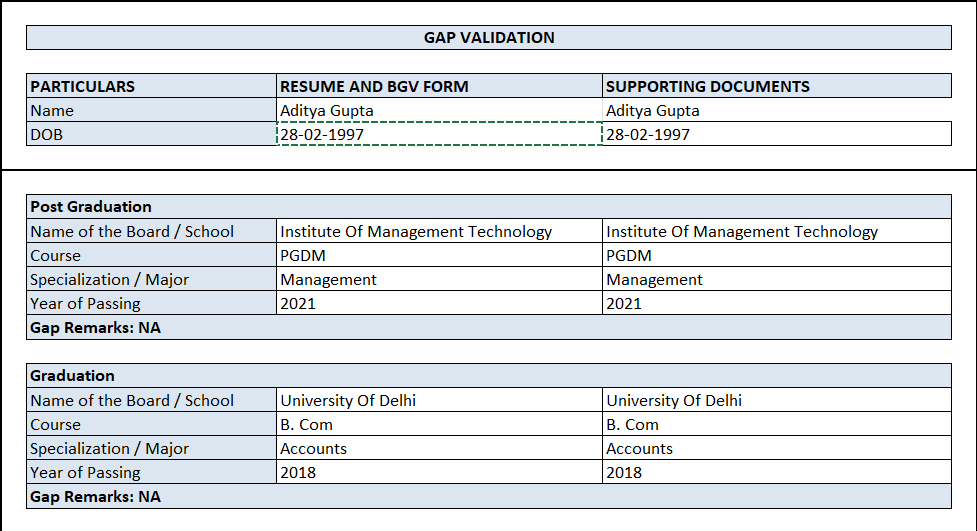This screenshot has height=531, width=977.
Task: Select the DOB cell with dashed border
Action: pos(439,134)
